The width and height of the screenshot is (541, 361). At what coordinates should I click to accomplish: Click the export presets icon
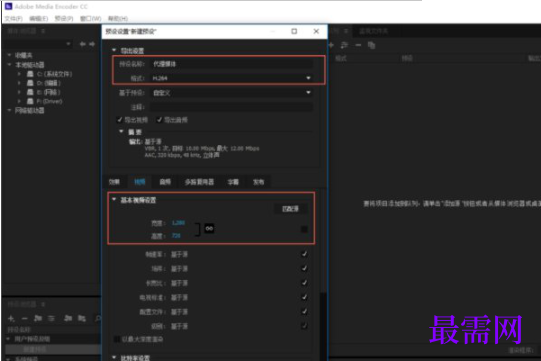click(x=82, y=318)
